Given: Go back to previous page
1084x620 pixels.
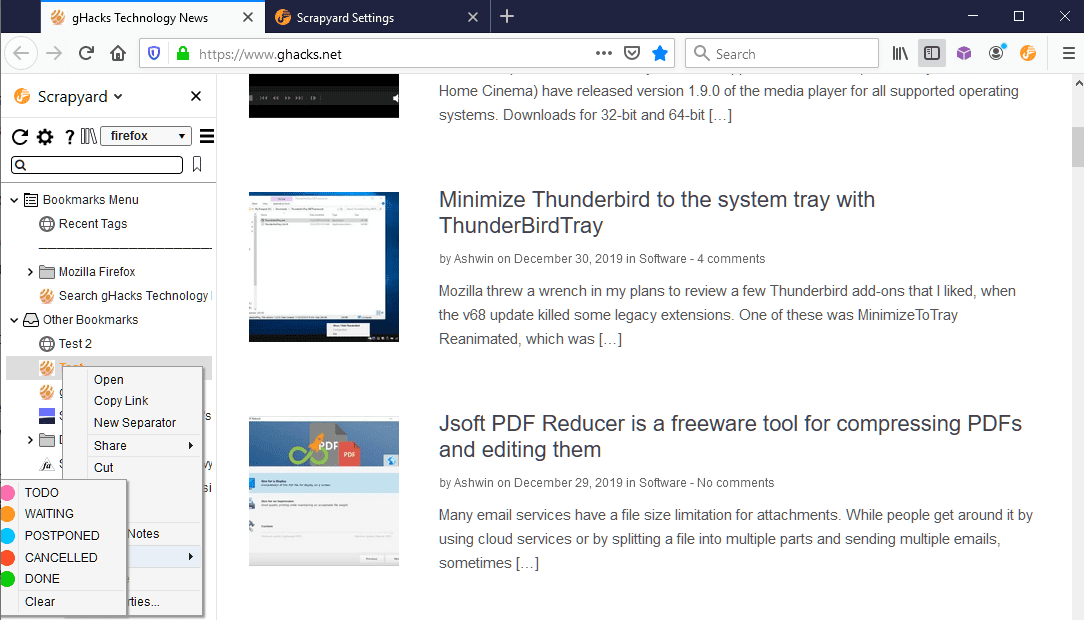Looking at the screenshot, I should pyautogui.click(x=21, y=53).
